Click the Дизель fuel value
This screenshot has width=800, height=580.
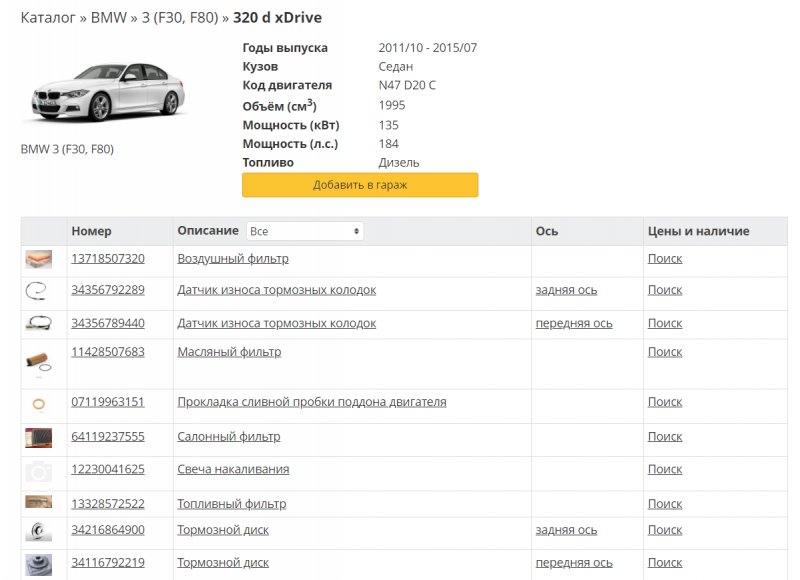[399, 163]
